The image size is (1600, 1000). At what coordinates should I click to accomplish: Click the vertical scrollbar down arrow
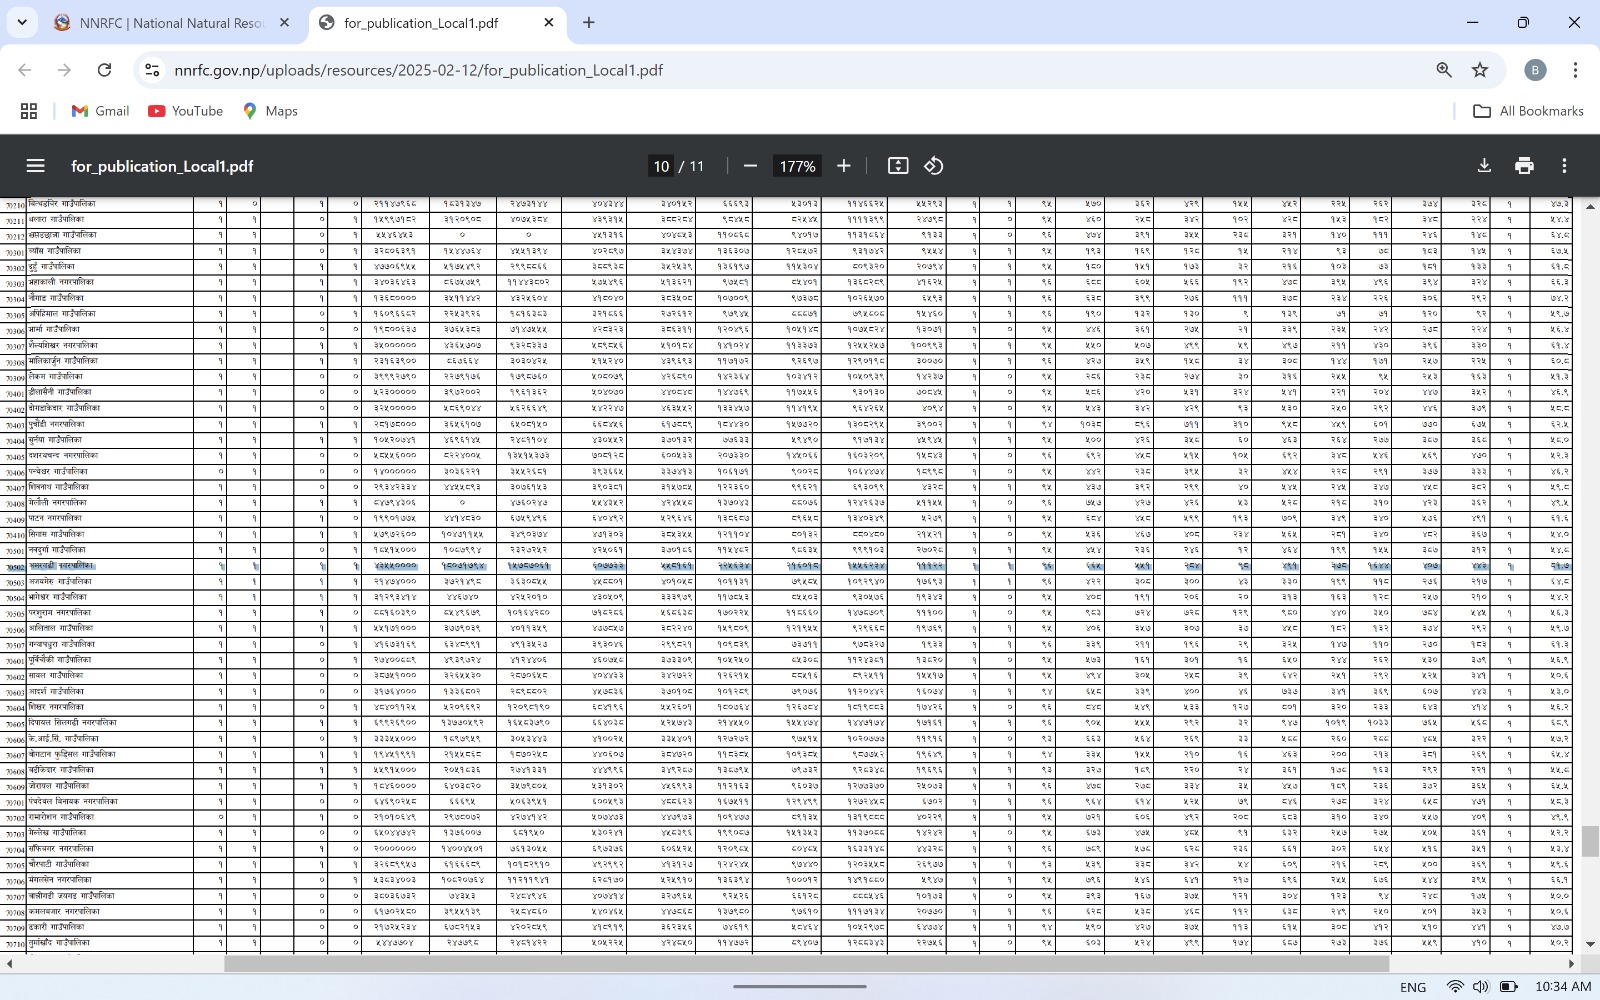click(1591, 944)
